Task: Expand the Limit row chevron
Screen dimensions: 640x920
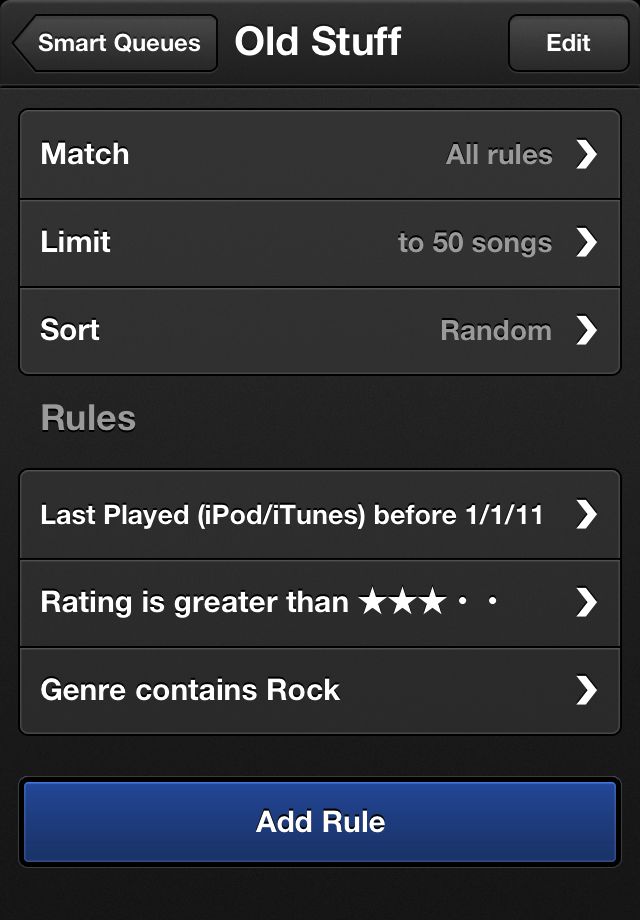Action: (587, 242)
